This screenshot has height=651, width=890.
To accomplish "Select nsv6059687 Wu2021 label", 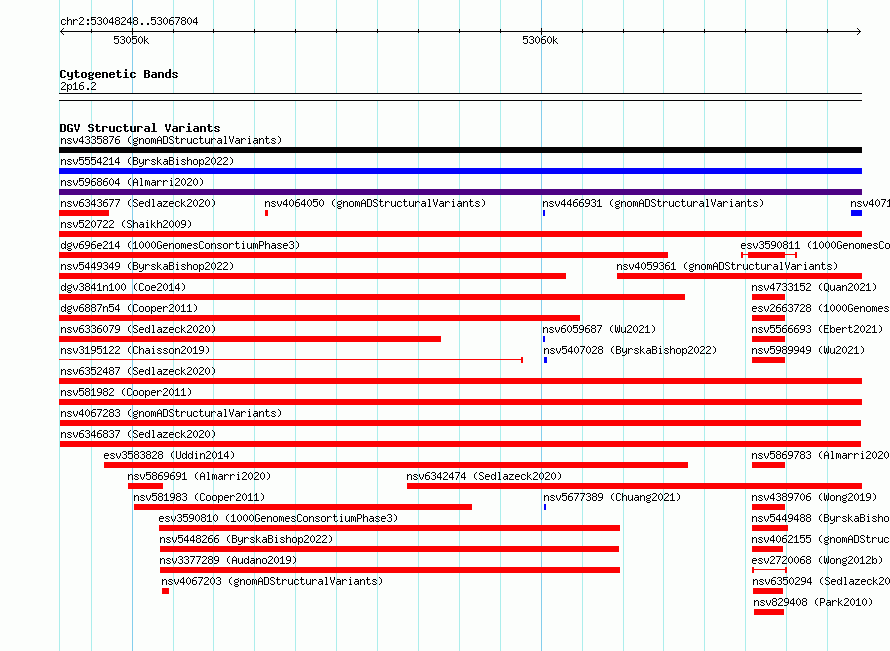I will coord(599,329).
